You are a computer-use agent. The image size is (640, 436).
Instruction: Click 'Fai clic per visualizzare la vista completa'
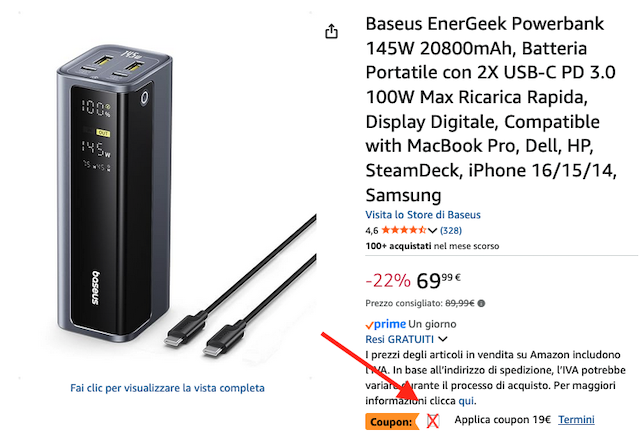(x=167, y=388)
